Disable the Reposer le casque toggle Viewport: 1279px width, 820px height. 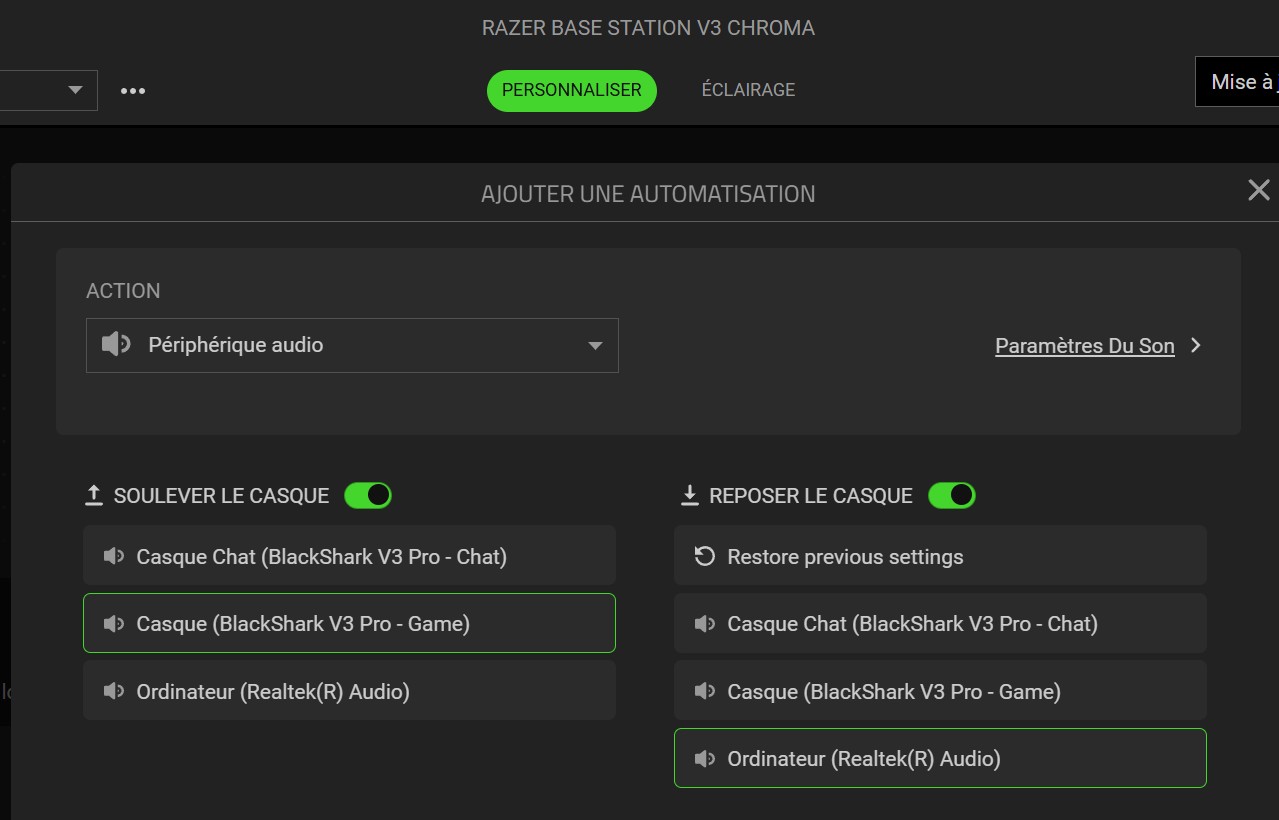coord(952,495)
